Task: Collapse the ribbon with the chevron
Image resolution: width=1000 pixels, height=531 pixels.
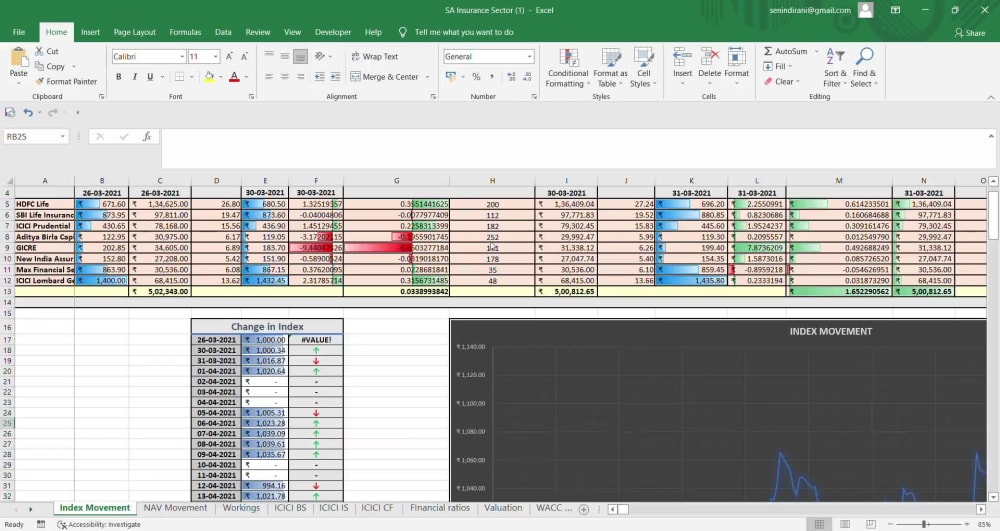Action: [990, 98]
